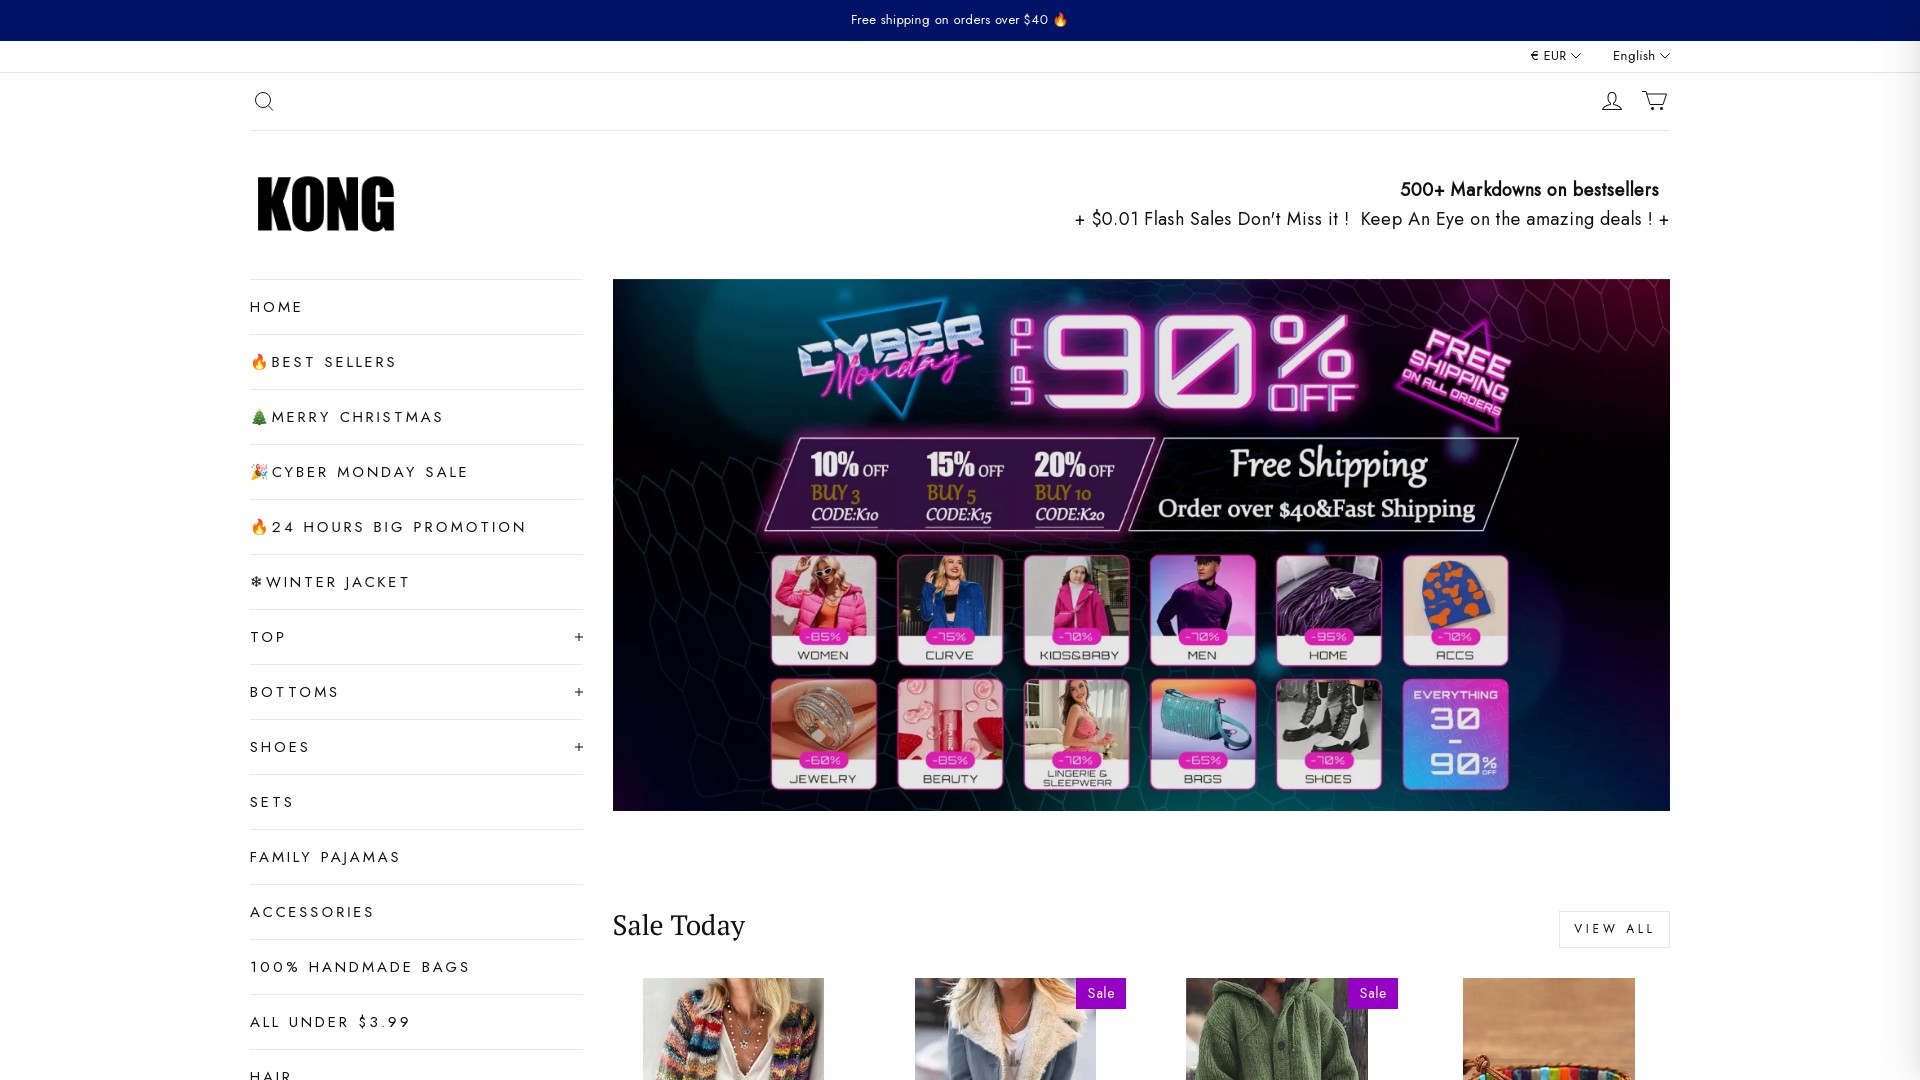Open Accessories category link
The image size is (1920, 1080).
click(416, 912)
